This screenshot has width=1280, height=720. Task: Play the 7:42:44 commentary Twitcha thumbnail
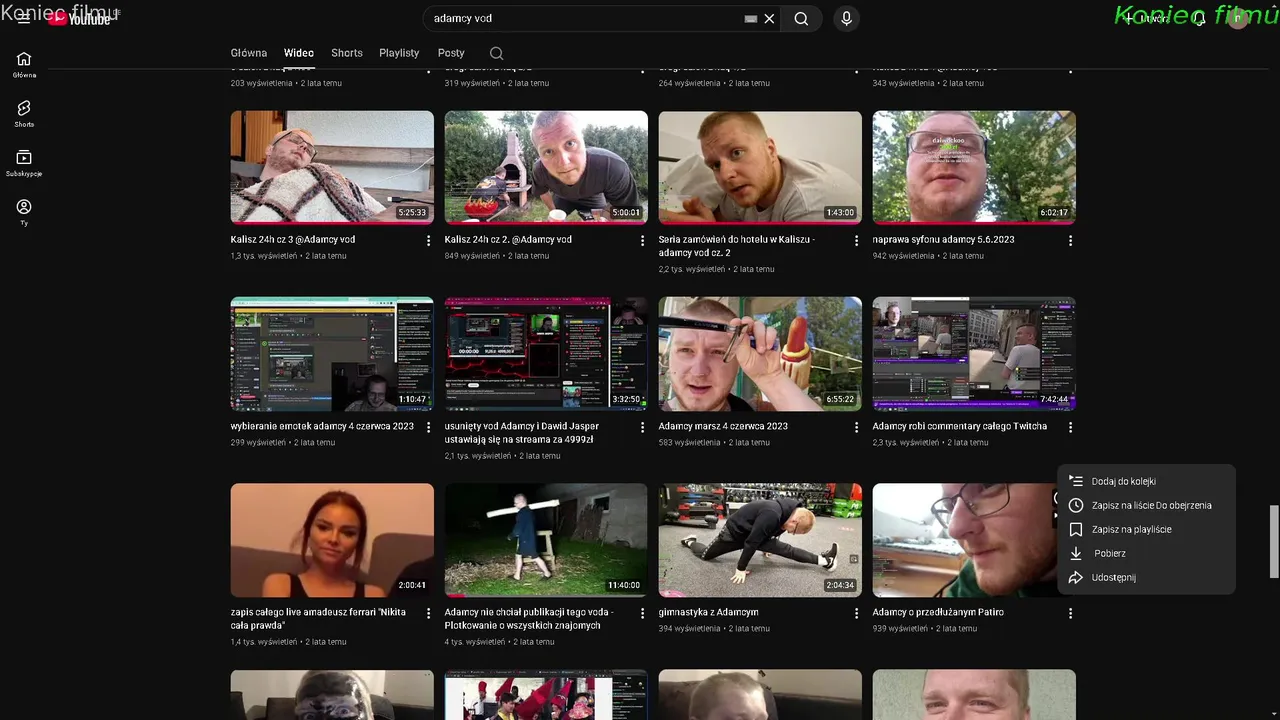[x=974, y=354]
